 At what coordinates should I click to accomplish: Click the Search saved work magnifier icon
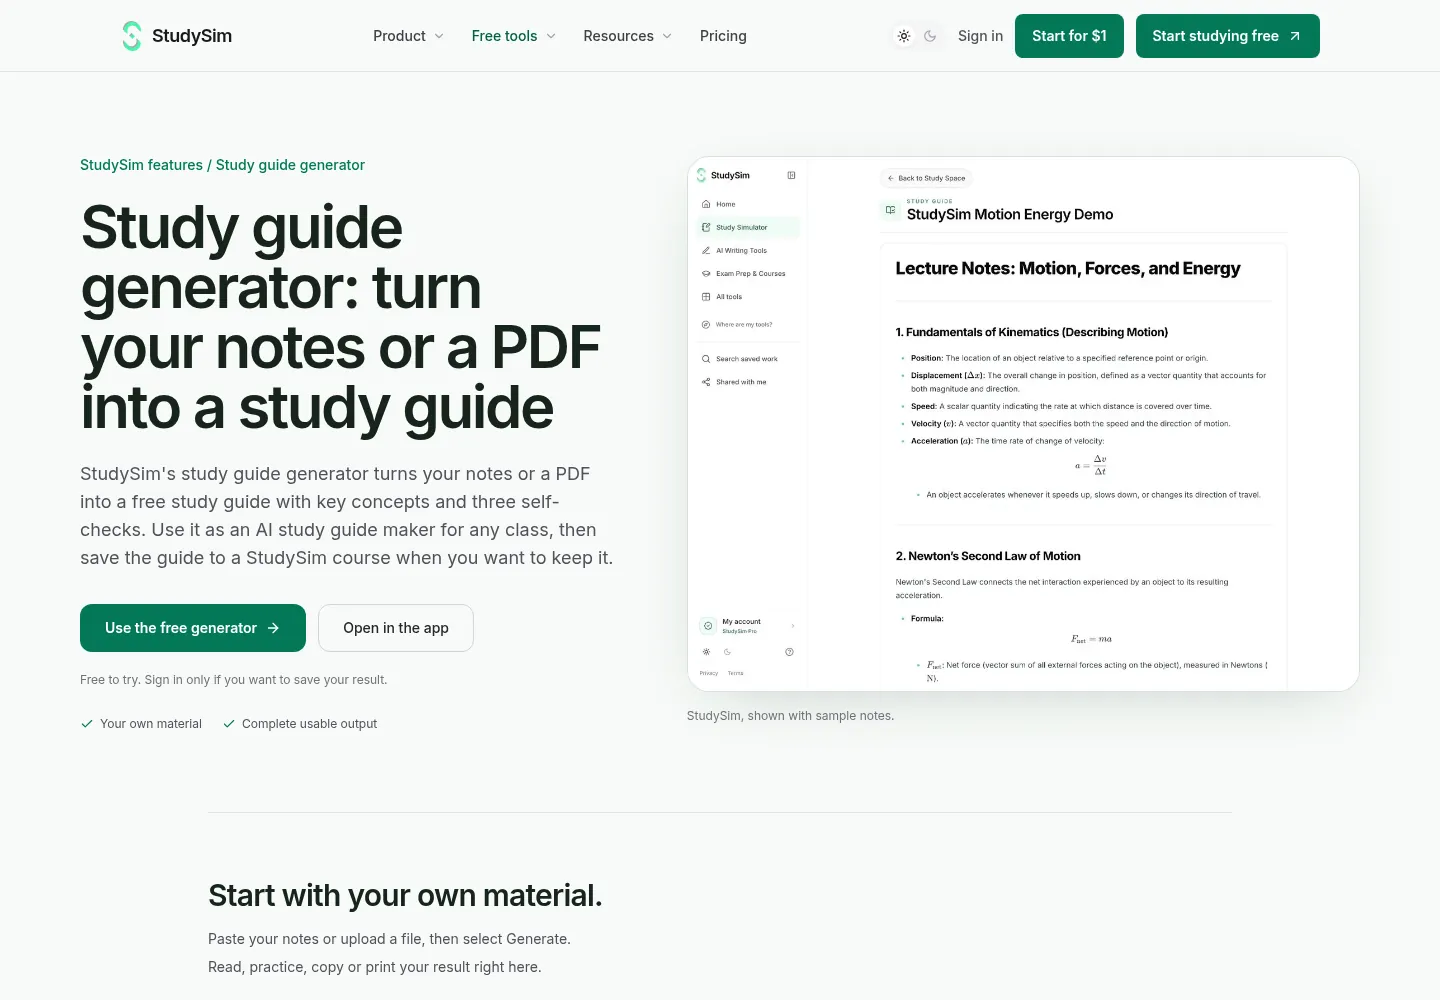tap(706, 359)
